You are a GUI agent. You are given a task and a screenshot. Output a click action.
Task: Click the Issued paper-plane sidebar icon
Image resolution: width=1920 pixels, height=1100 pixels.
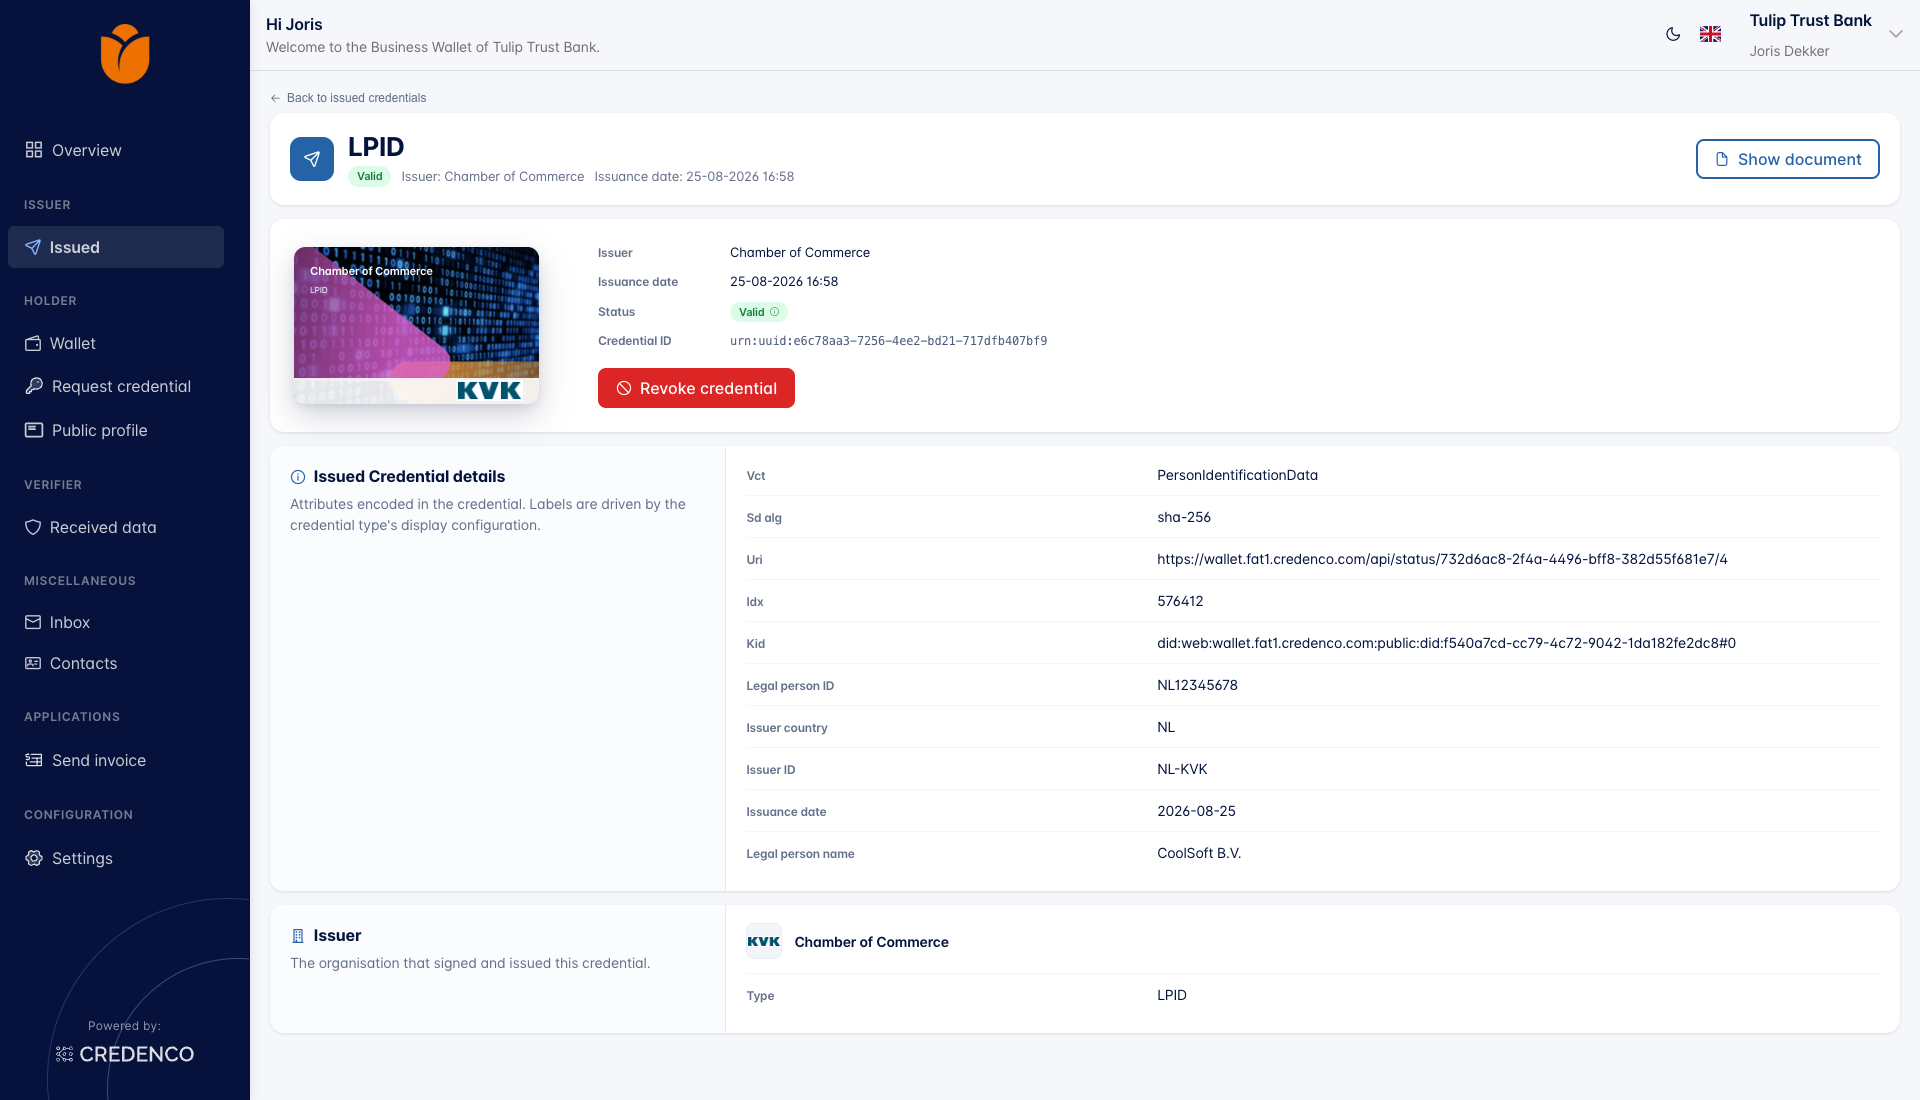[x=33, y=247]
